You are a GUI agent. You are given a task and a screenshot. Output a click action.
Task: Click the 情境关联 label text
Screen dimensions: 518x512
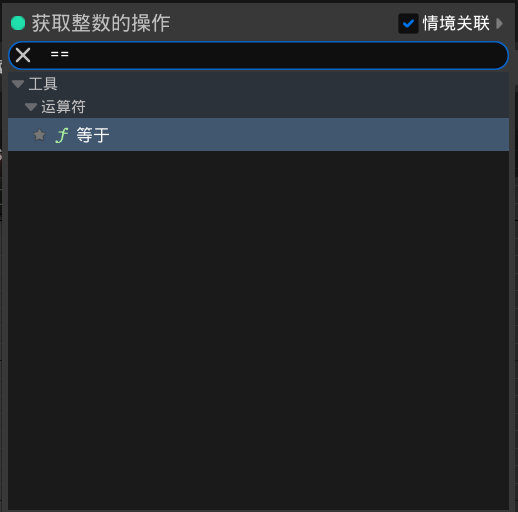pyautogui.click(x=456, y=23)
